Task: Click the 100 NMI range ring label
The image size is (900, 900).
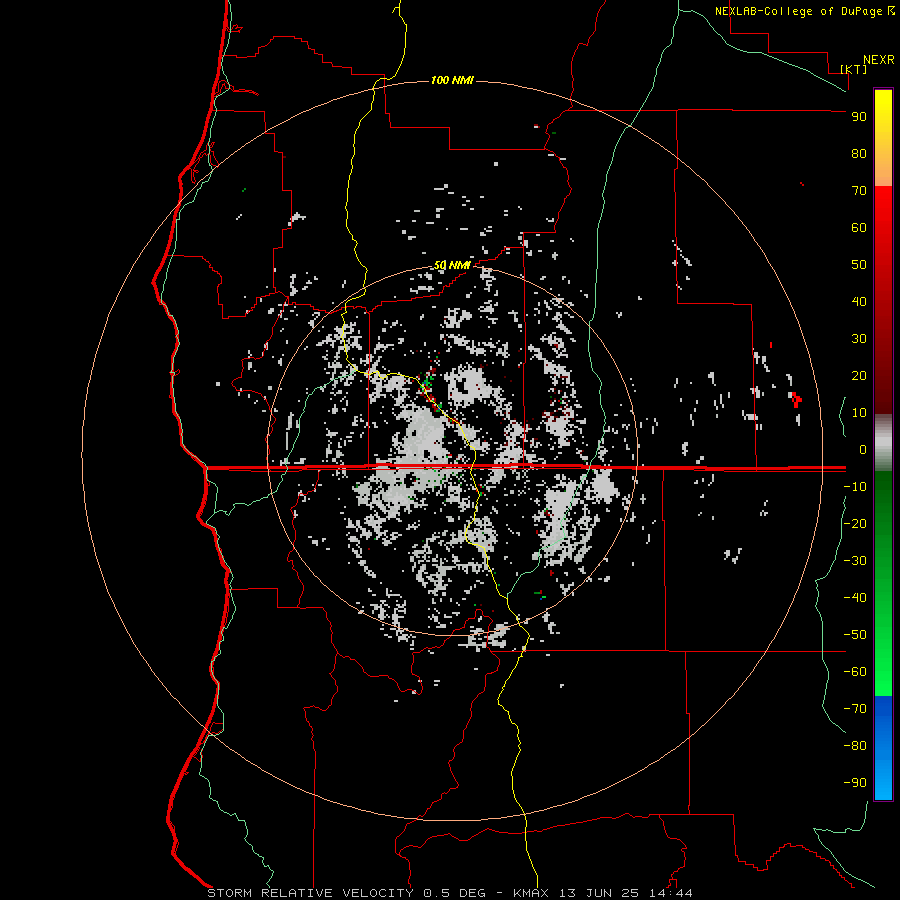Action: (452, 80)
